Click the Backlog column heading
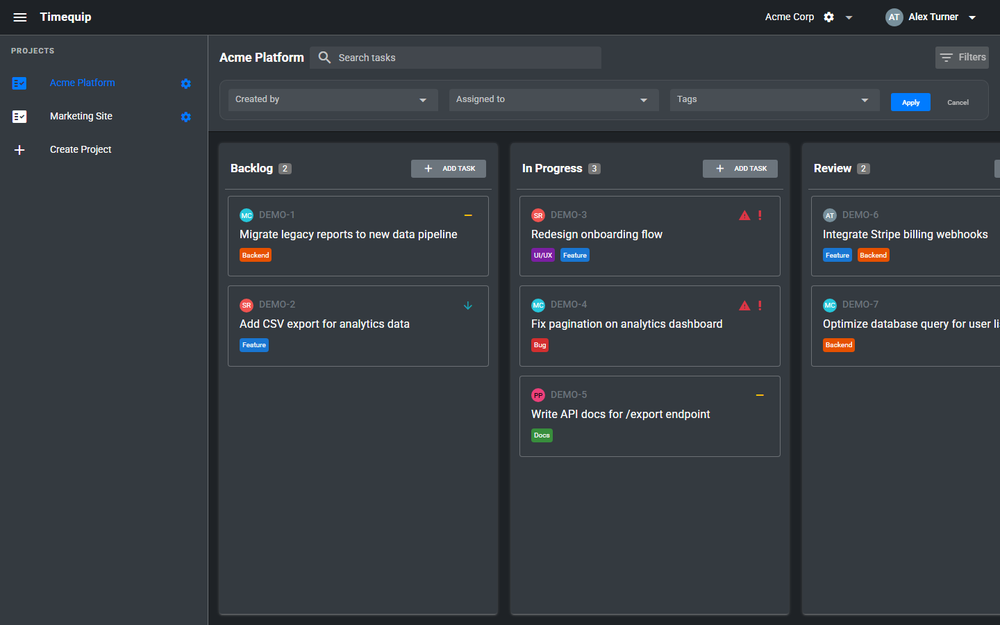Image resolution: width=1000 pixels, height=625 pixels. [251, 168]
